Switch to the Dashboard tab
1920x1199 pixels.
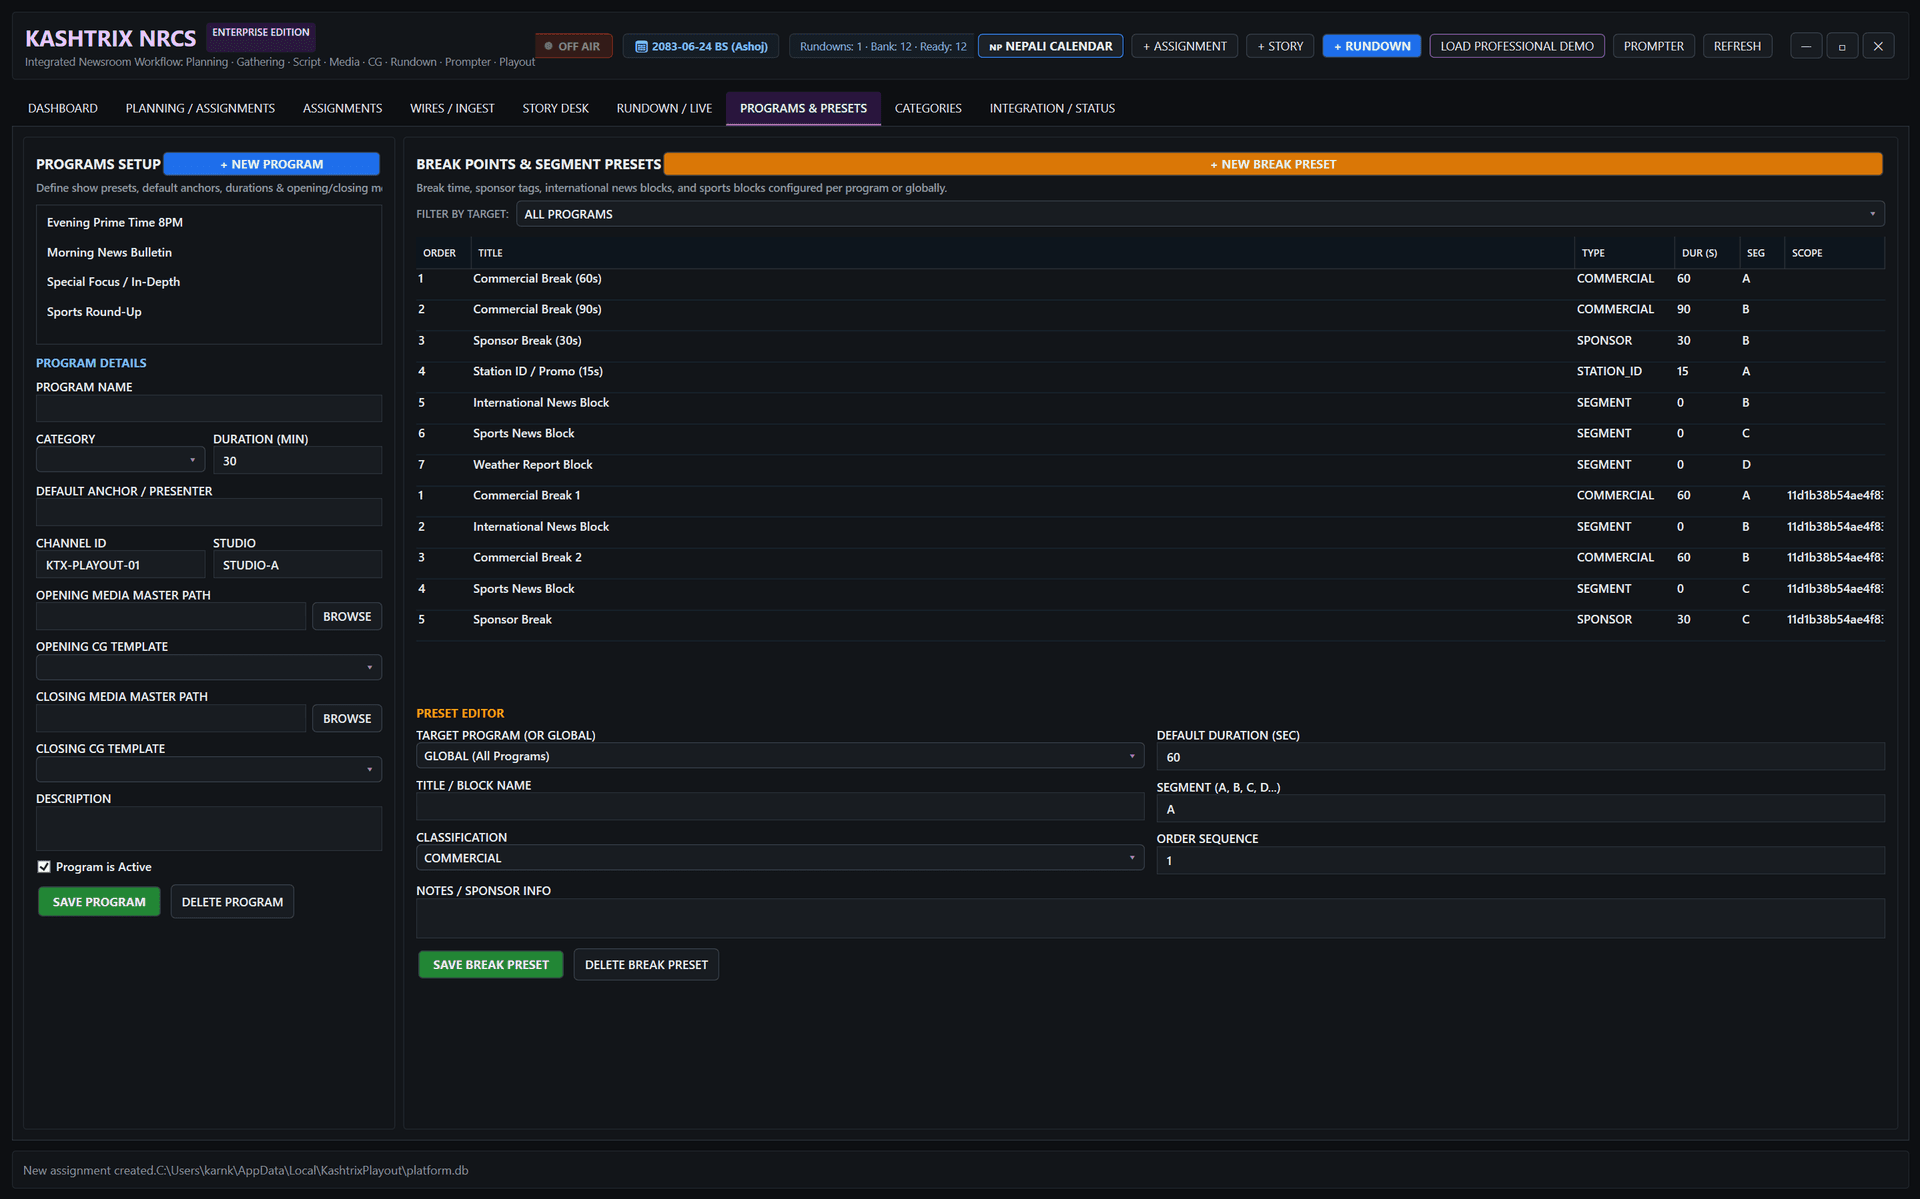[63, 108]
